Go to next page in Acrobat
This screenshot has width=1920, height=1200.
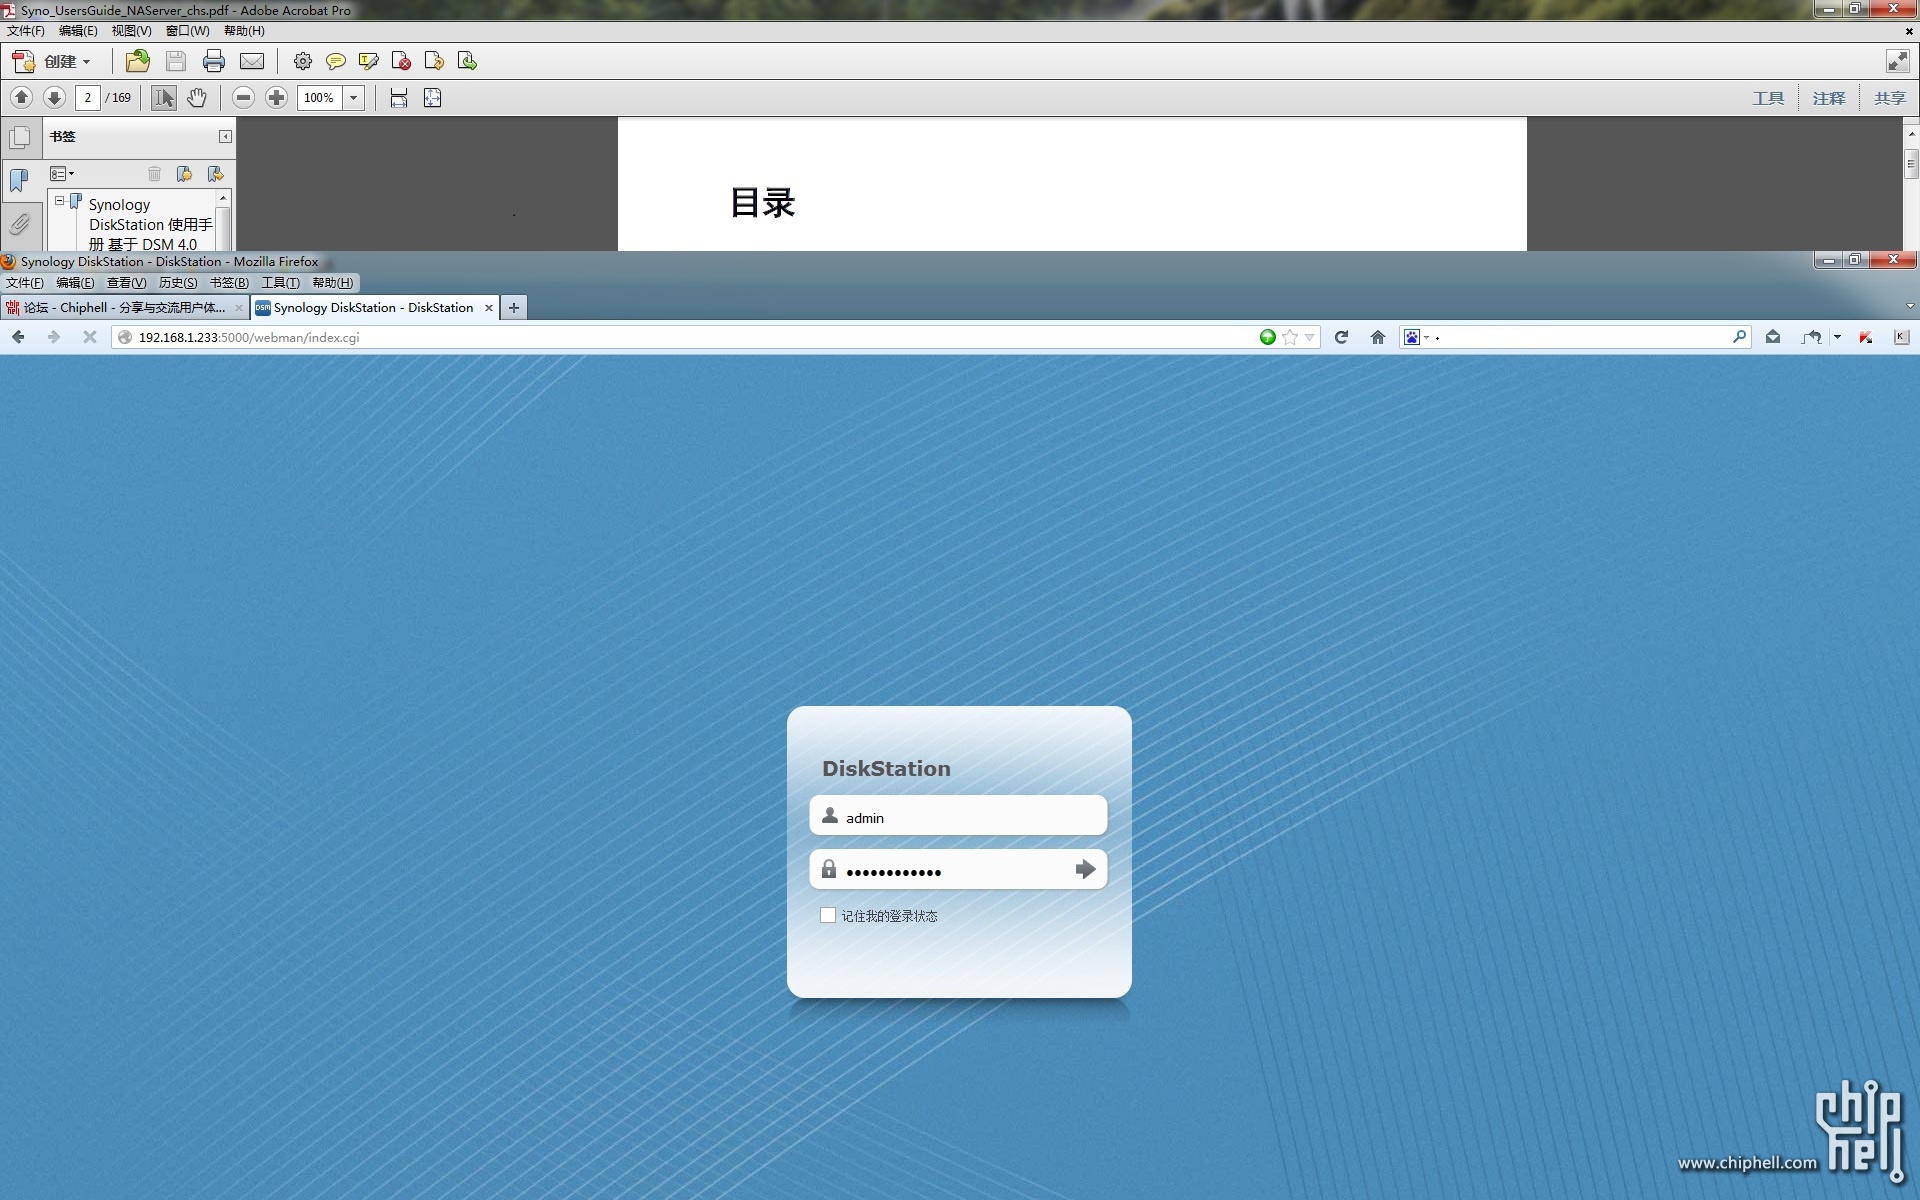click(54, 97)
